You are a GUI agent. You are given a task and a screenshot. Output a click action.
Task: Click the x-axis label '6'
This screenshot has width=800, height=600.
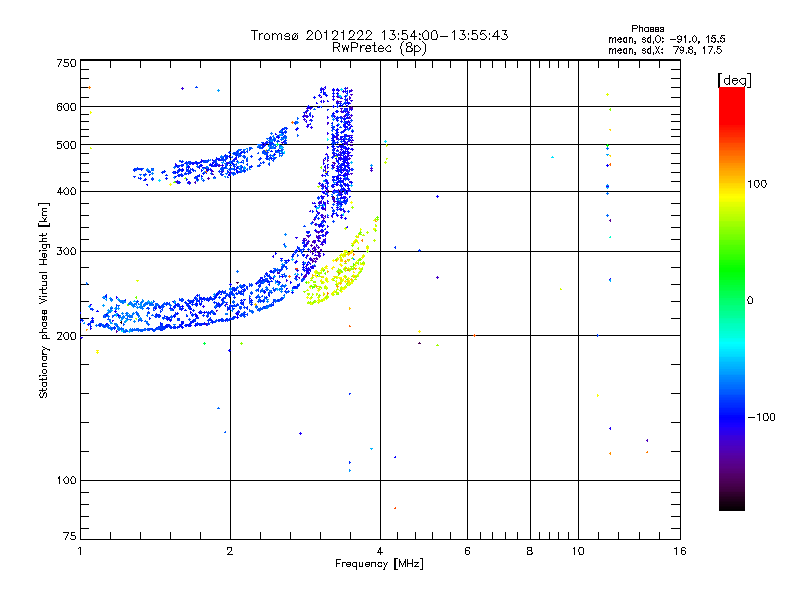click(x=467, y=551)
